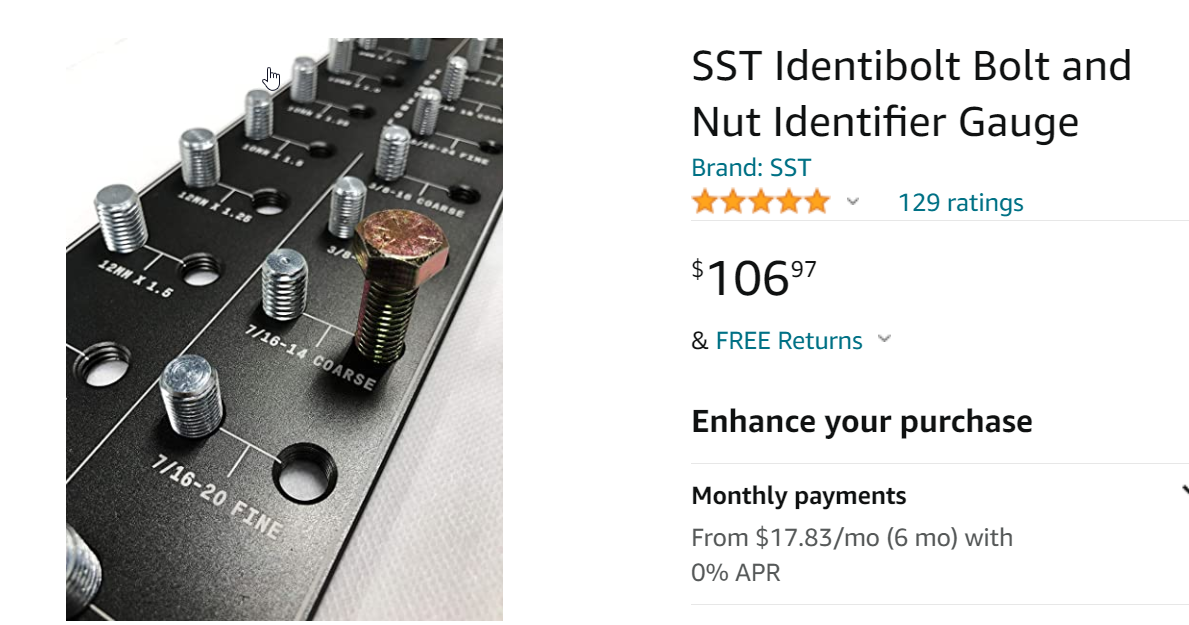Screen dimensions: 1189x625
Task: Expand the chevron beside the star rating
Action: (852, 202)
